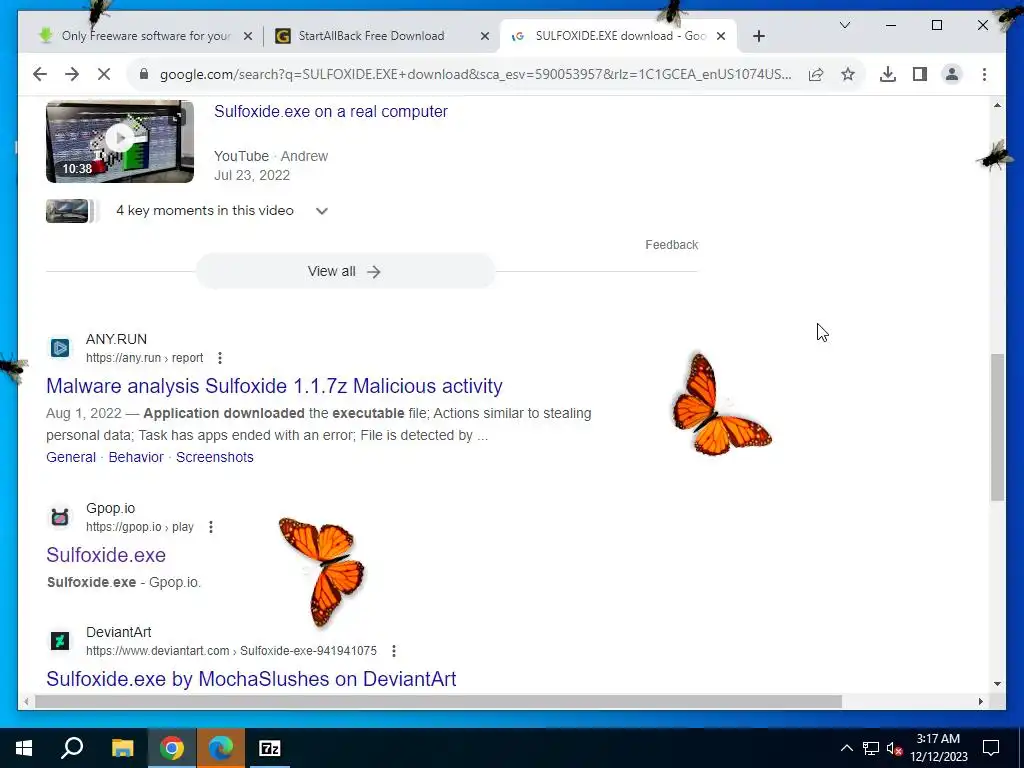Open ANY.RUN result options three dots

[220, 358]
